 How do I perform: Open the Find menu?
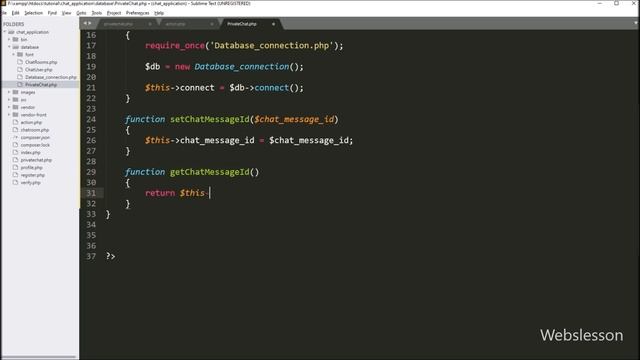pyautogui.click(x=52, y=13)
